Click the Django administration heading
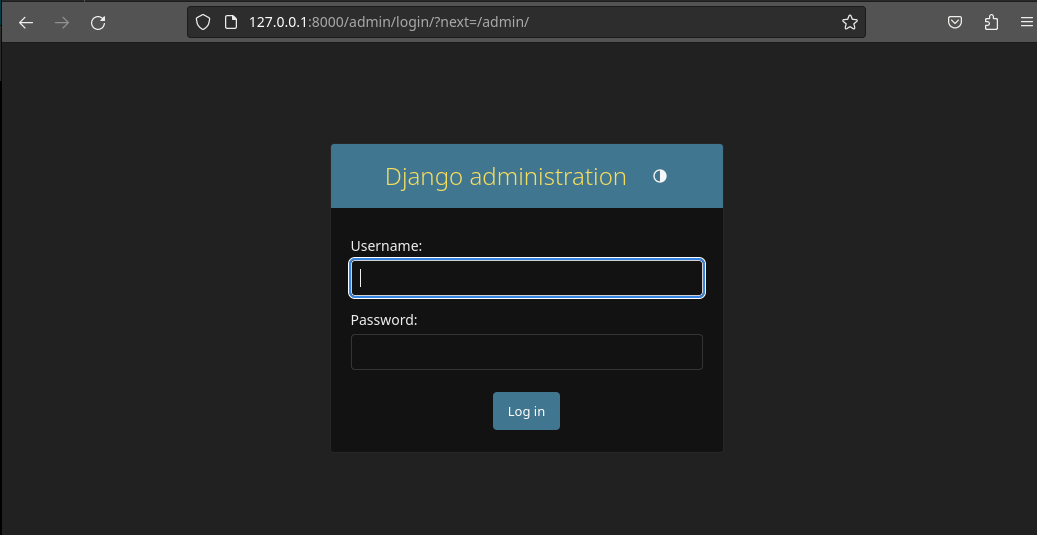This screenshot has height=535, width=1037. click(505, 177)
